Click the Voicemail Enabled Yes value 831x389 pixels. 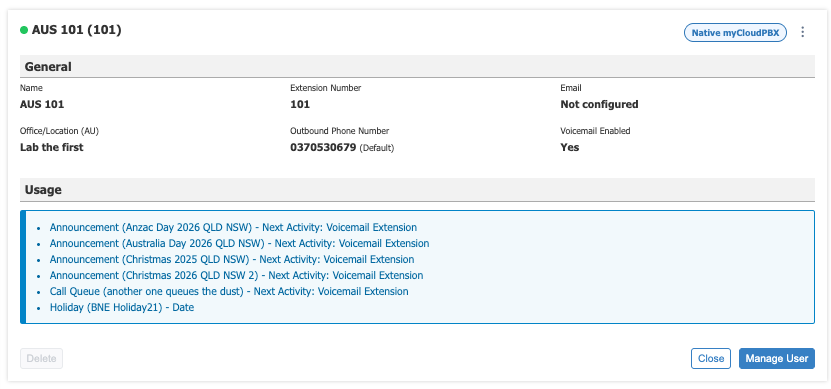[569, 147]
